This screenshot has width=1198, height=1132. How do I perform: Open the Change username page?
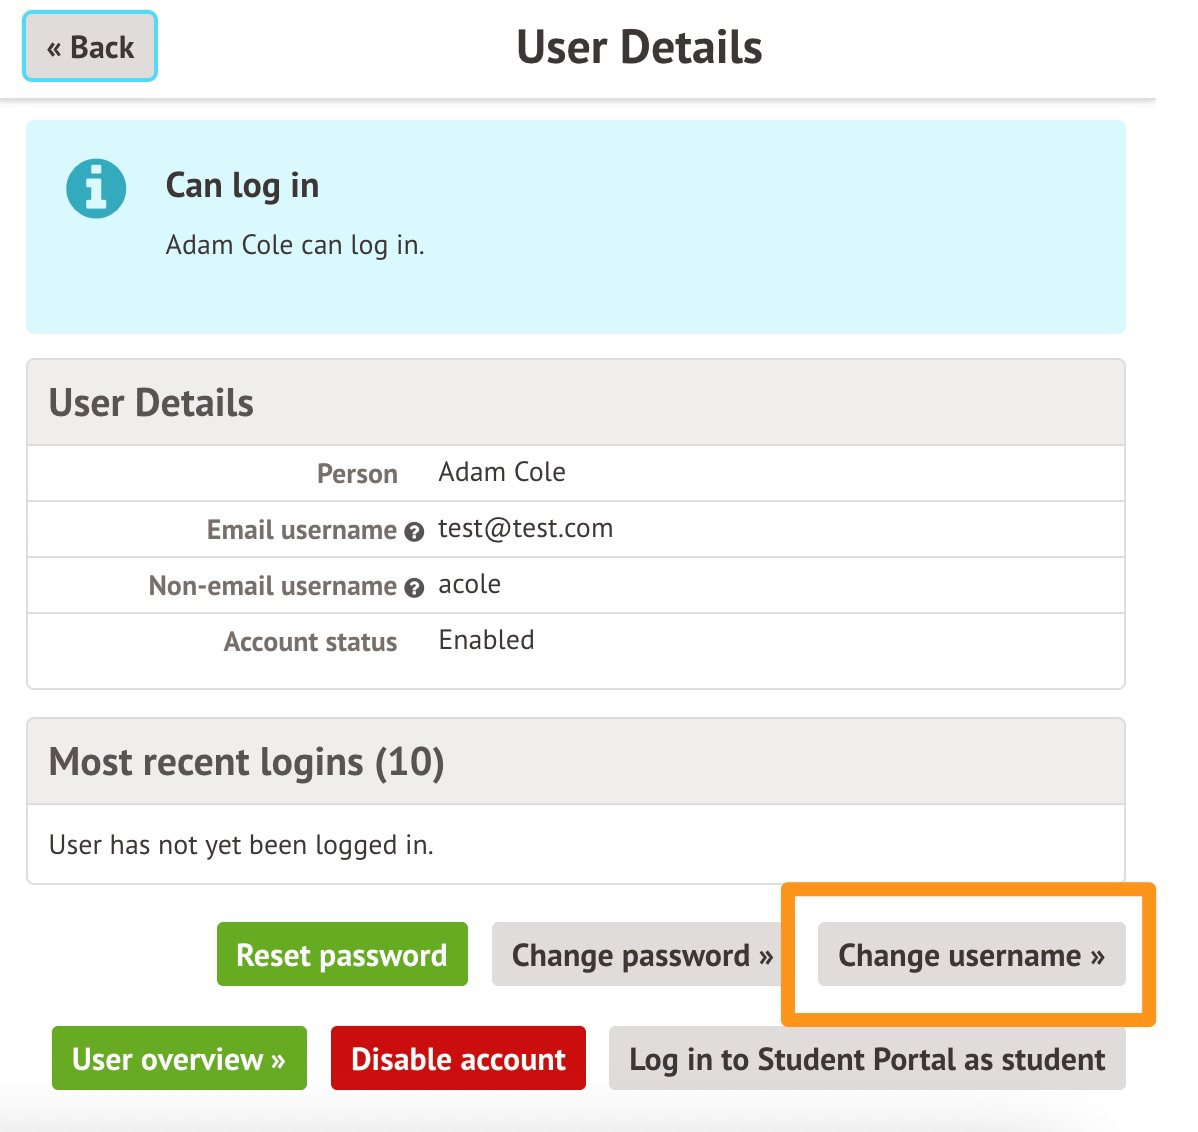[x=971, y=954]
